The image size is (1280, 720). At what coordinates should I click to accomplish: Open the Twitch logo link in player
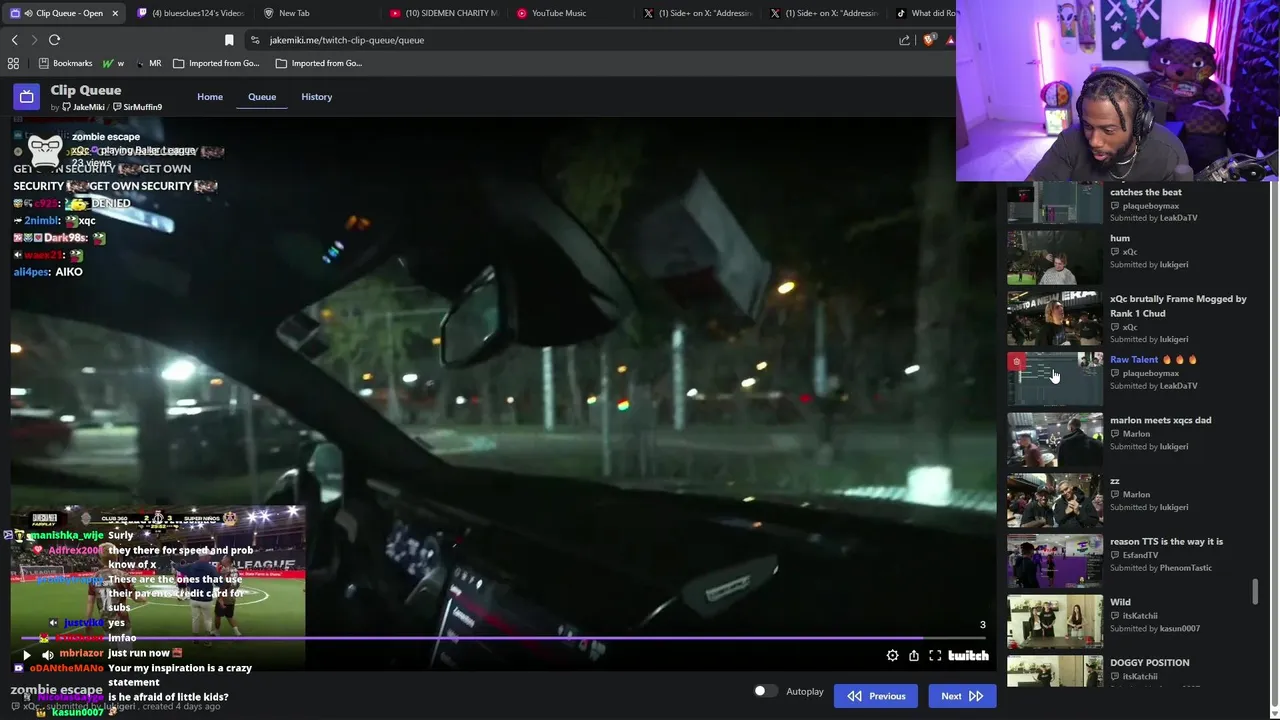pos(968,656)
